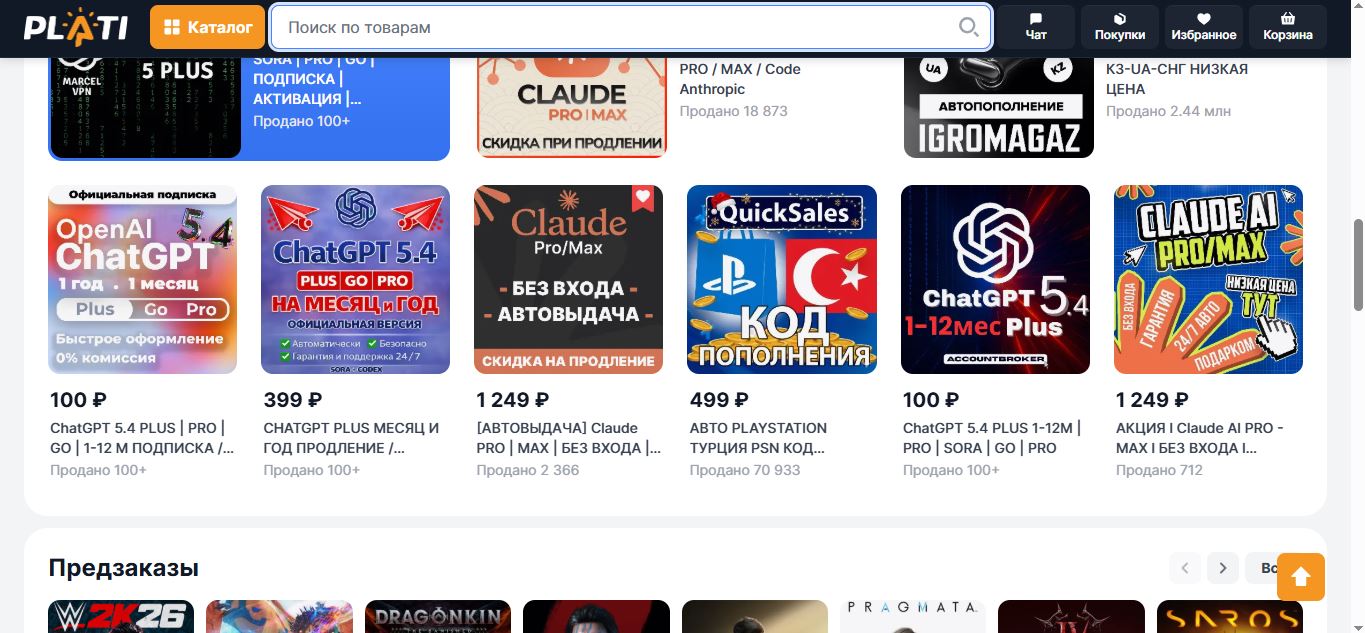Click the search magnifier icon

pos(968,27)
